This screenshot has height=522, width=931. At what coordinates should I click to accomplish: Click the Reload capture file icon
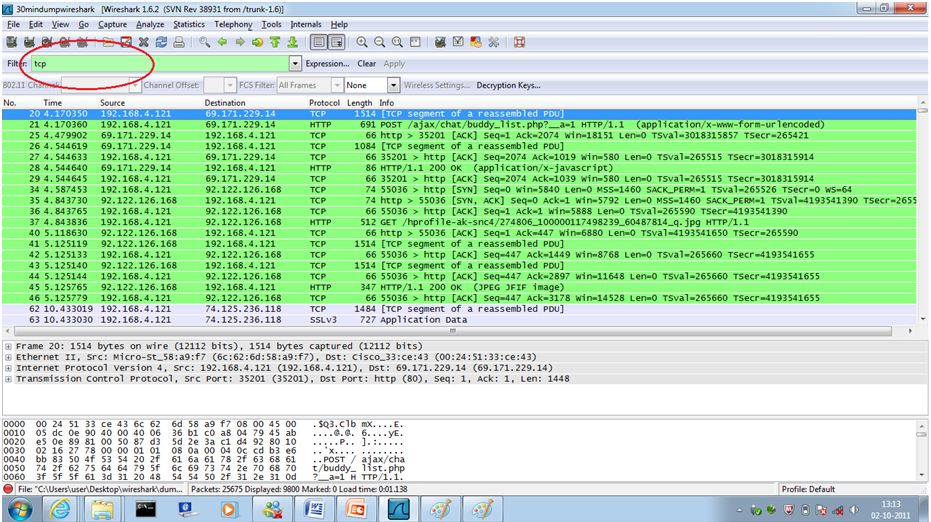pyautogui.click(x=161, y=43)
